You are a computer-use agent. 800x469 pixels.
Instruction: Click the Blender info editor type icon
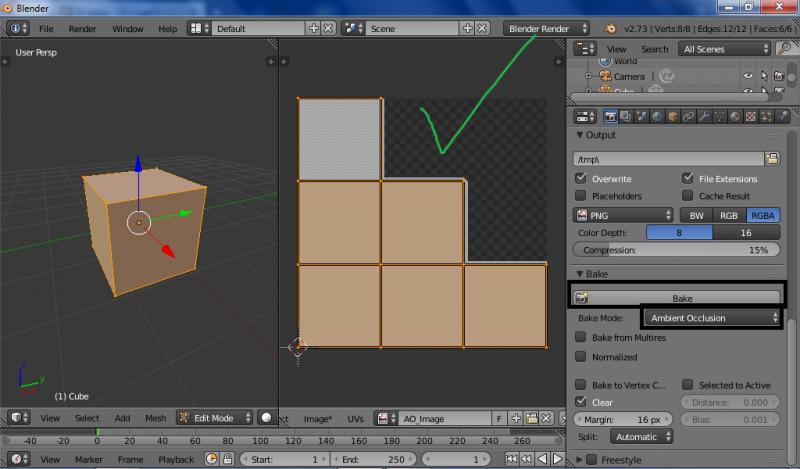click(x=17, y=29)
